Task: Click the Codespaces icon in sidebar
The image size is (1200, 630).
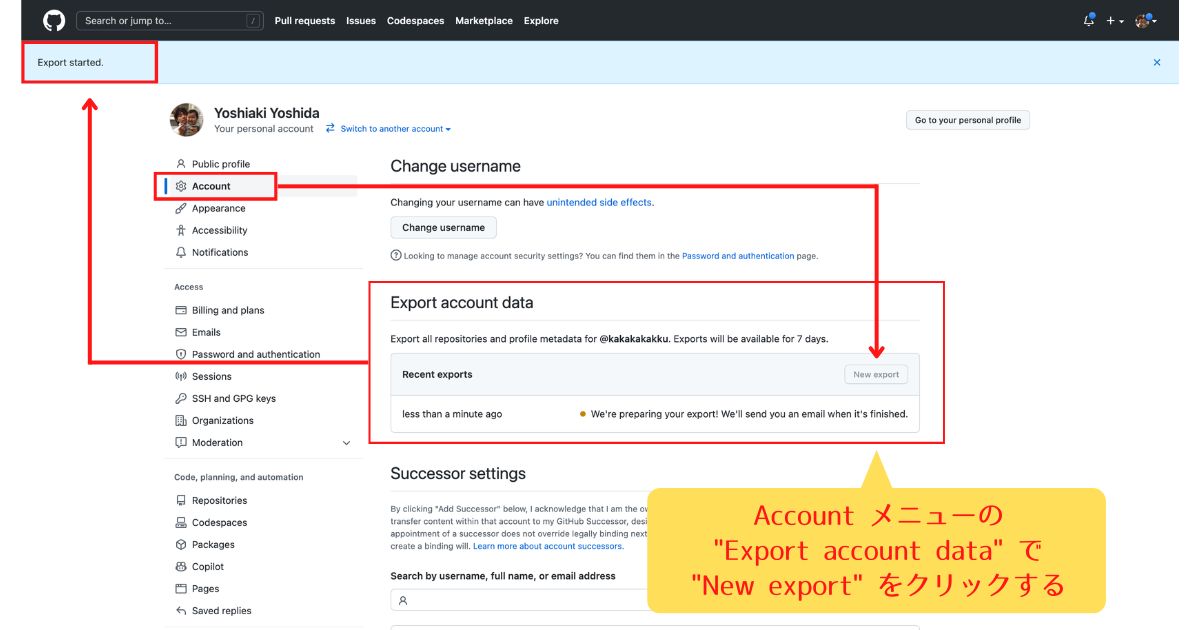Action: click(181, 522)
